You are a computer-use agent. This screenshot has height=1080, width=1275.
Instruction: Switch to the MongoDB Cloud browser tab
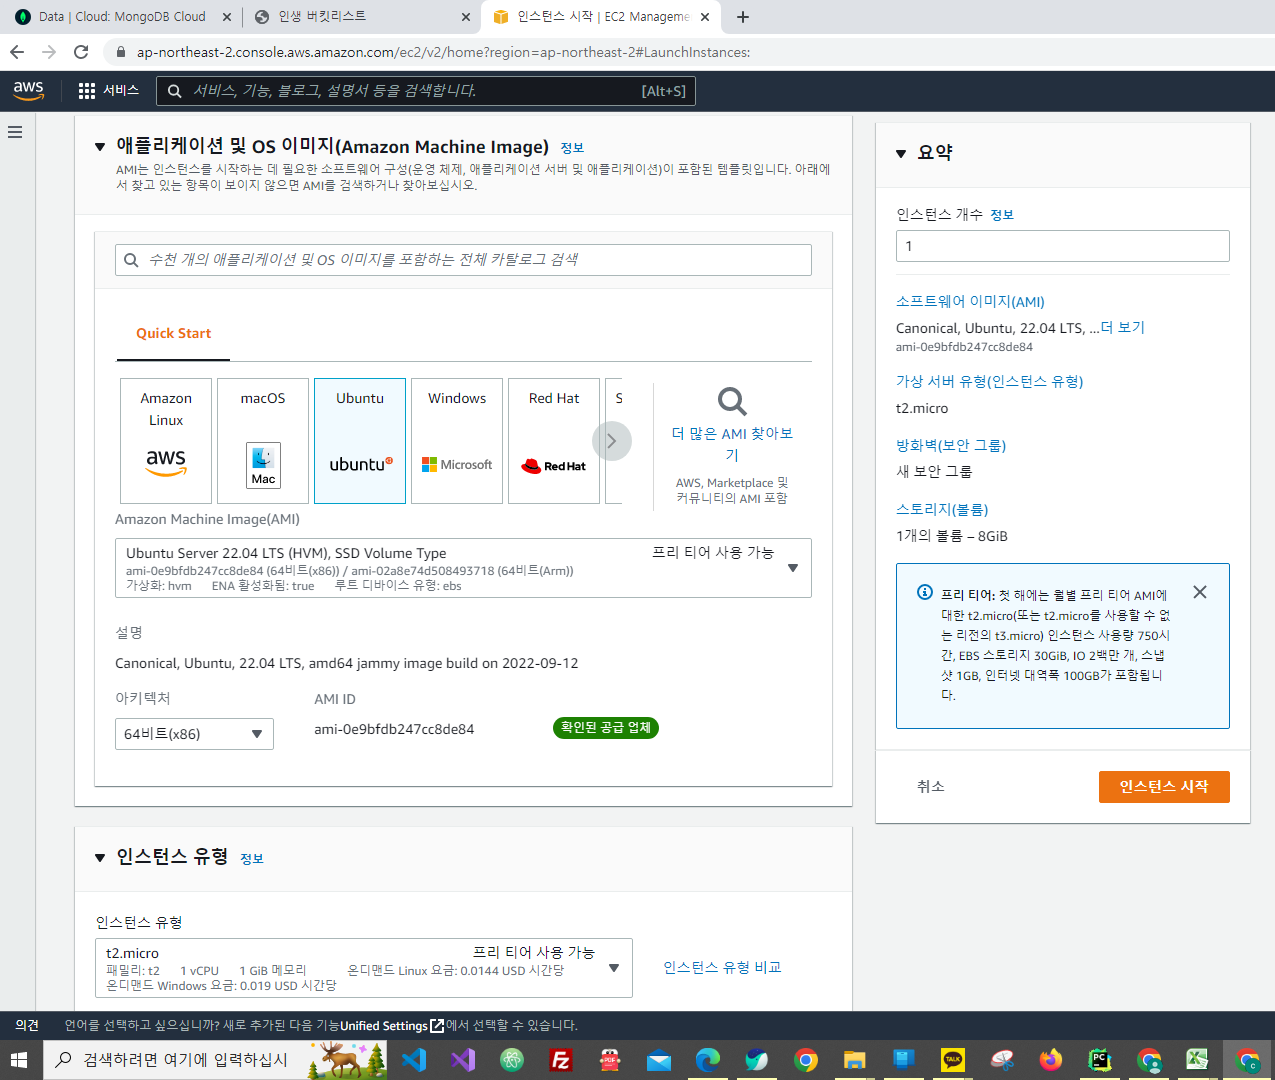[x=120, y=17]
